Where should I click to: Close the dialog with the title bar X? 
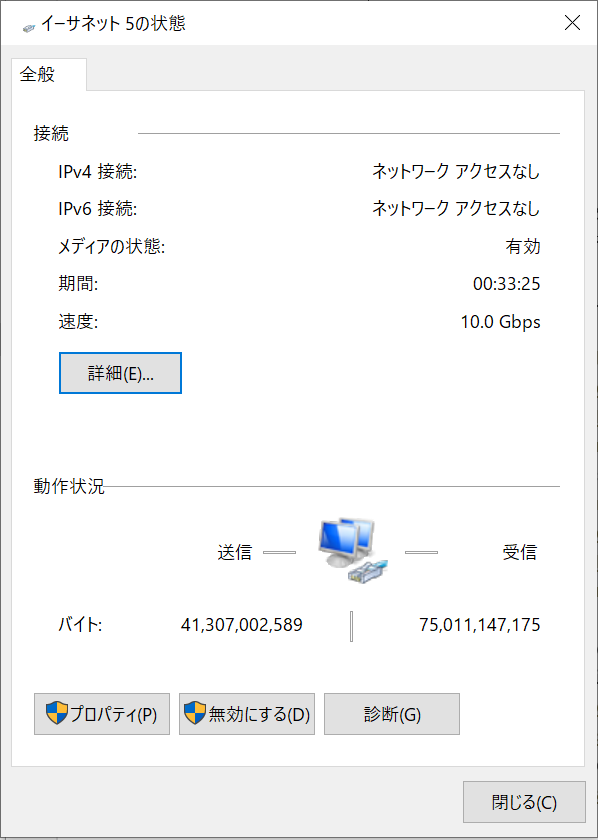click(573, 24)
